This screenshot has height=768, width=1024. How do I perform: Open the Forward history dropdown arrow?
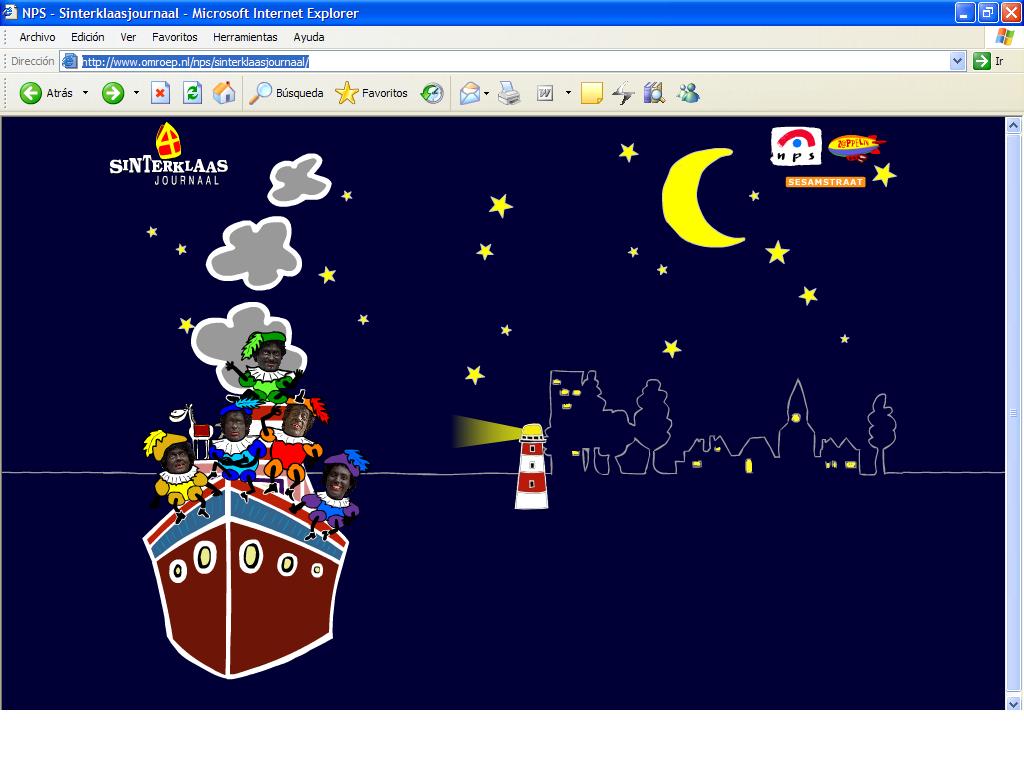click(136, 93)
